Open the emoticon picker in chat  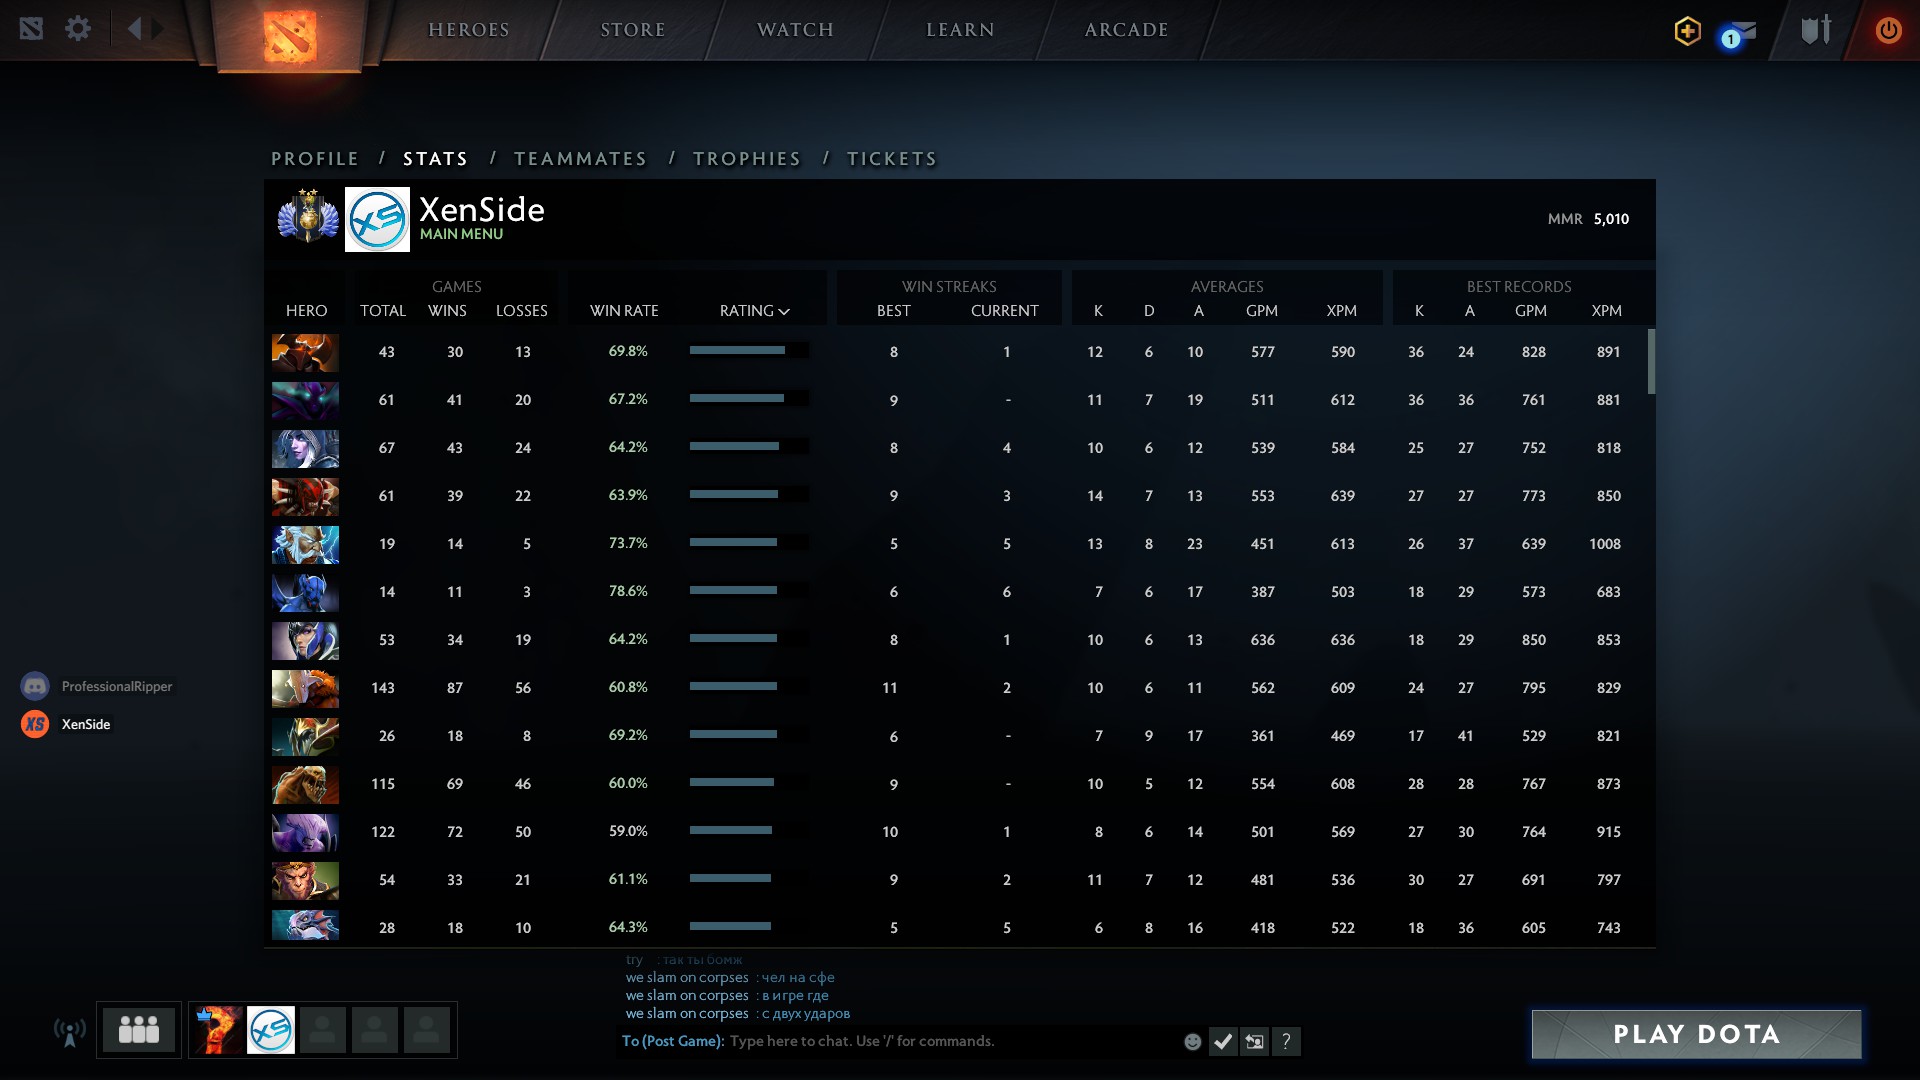1192,1042
